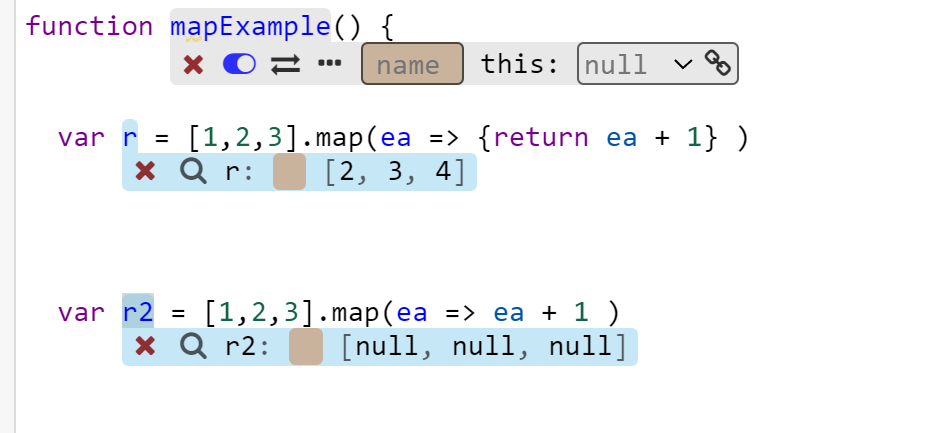Click the return keyword in first map call
The image size is (931, 433).
541,137
